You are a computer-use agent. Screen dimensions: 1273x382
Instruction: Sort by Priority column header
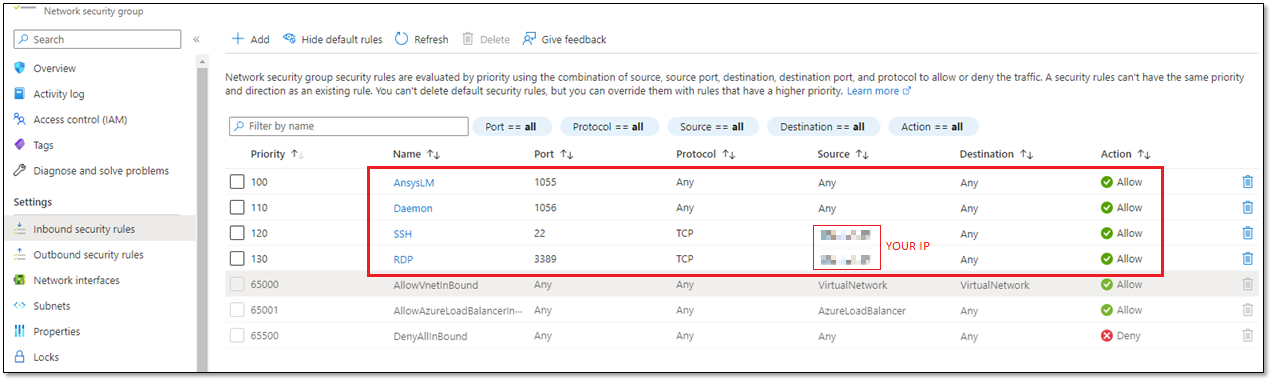click(277, 154)
